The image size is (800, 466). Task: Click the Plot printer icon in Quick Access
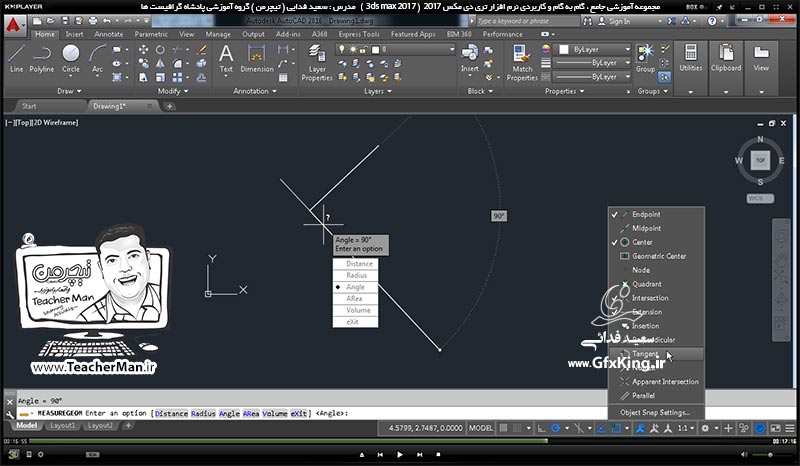93,21
